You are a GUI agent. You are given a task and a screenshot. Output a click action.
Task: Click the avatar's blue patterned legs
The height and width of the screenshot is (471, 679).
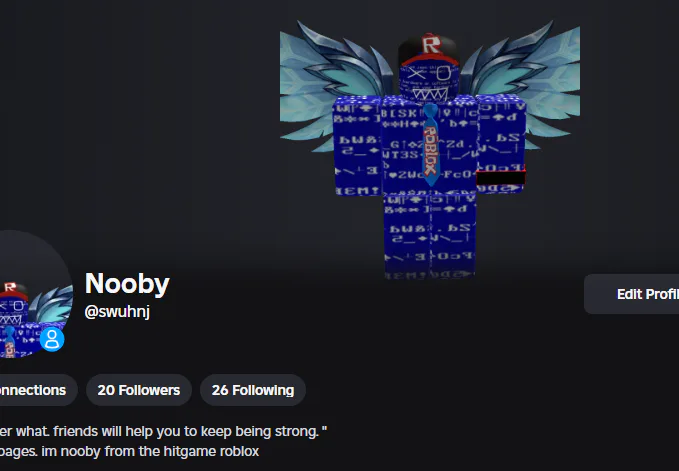(430, 236)
